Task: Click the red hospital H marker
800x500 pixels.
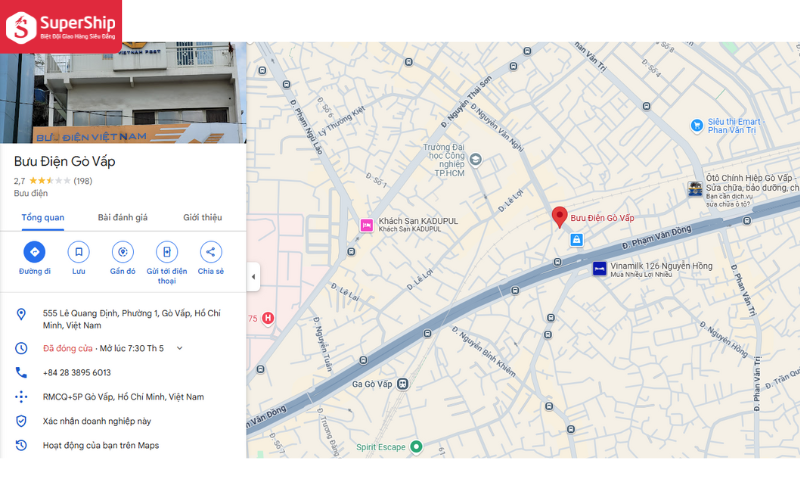Action: 268,318
